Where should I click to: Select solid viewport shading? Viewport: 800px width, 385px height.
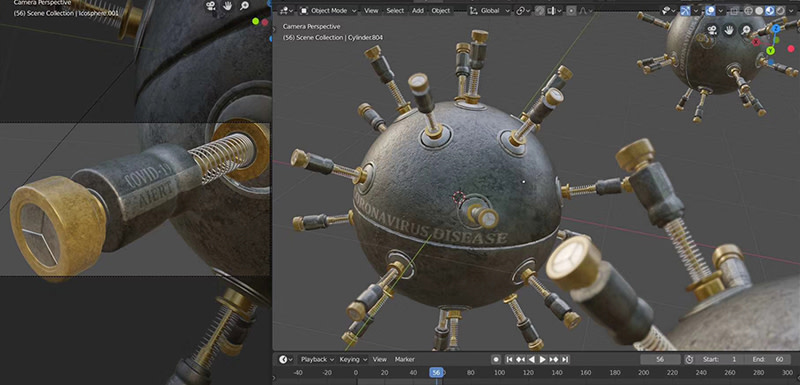point(759,10)
